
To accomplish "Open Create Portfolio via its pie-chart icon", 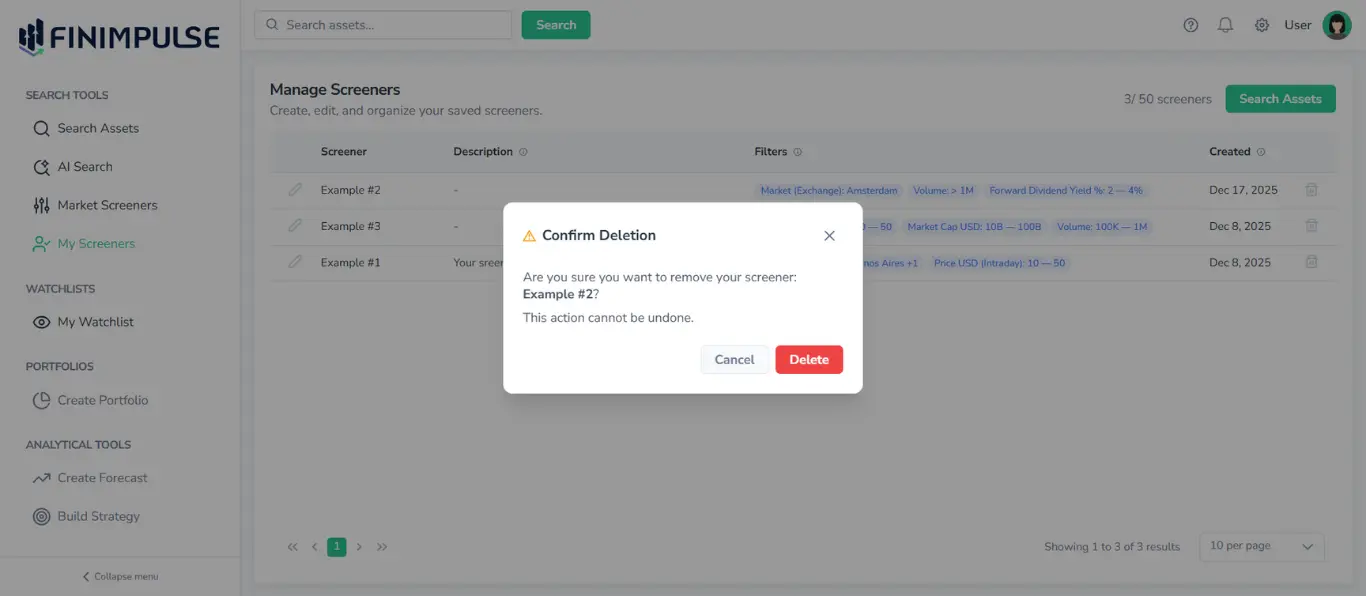I will coord(41,399).
